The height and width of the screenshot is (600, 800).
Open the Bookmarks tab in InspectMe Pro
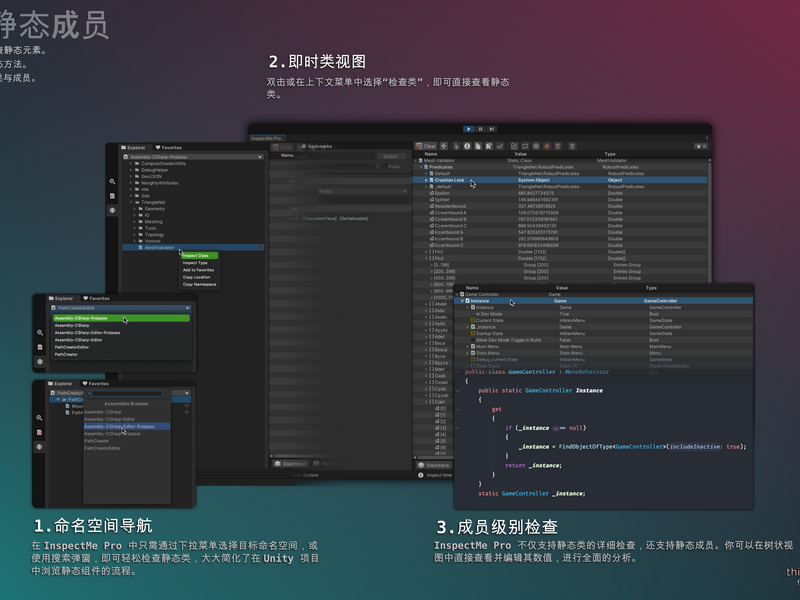click(x=316, y=146)
